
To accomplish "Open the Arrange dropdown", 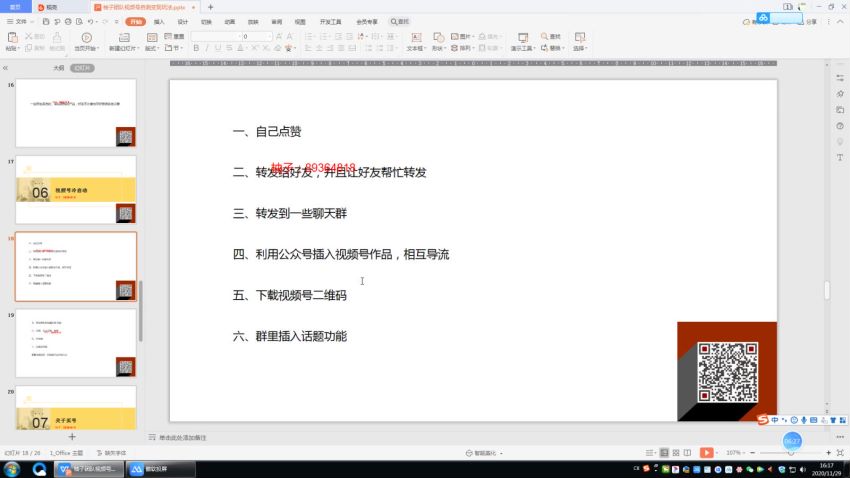I will [x=461, y=48].
